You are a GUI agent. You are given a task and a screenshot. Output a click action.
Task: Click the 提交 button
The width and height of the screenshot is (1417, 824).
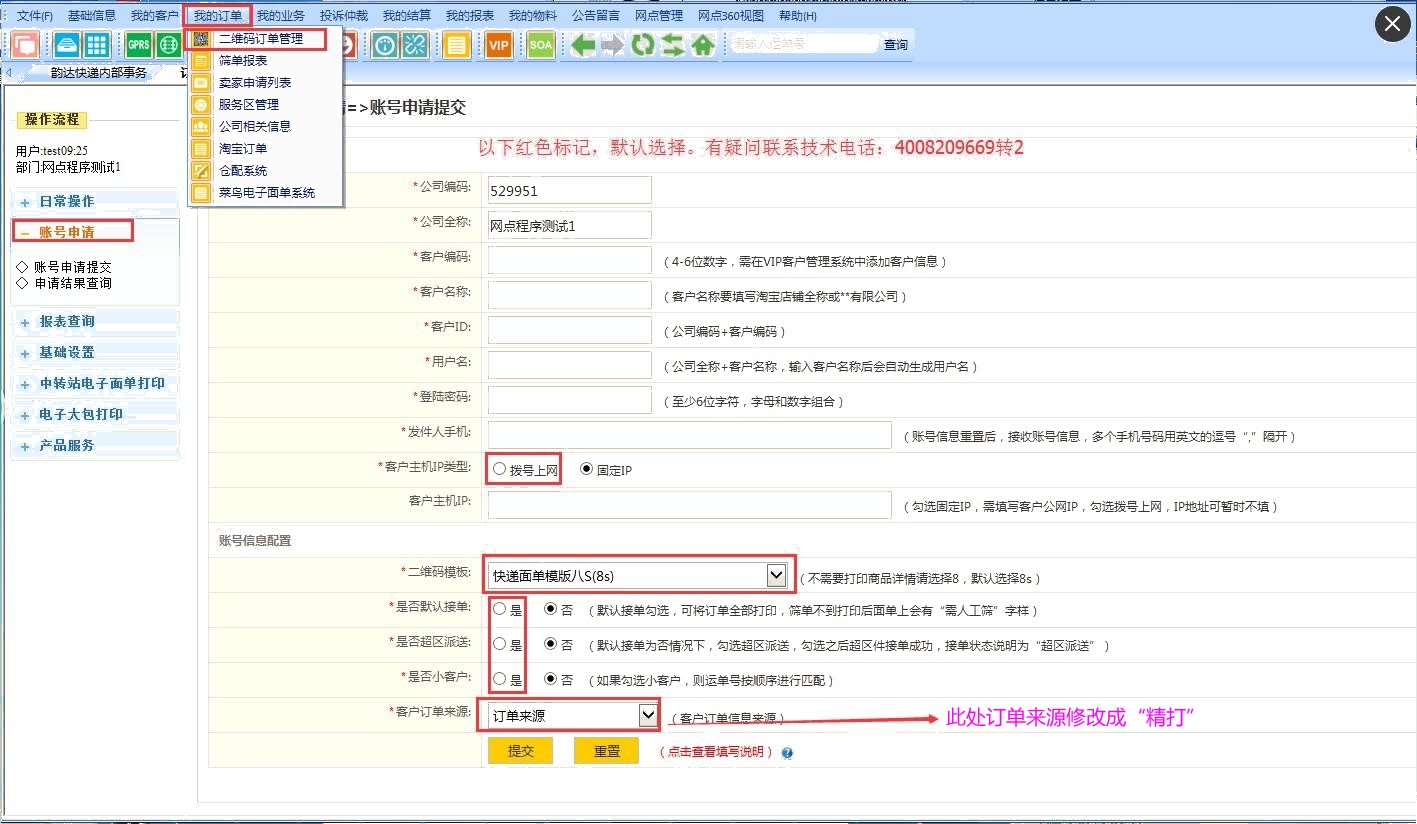520,751
